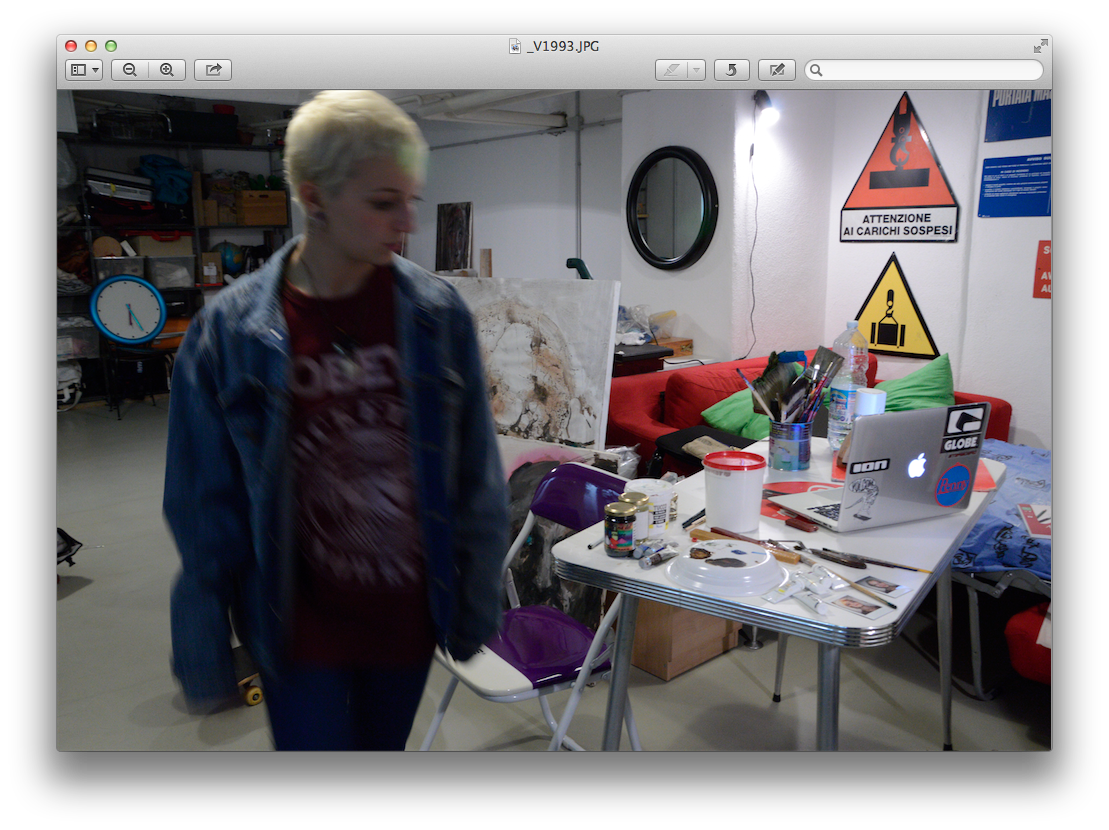
Task: Click the search magnifying glass icon
Action: (x=817, y=70)
